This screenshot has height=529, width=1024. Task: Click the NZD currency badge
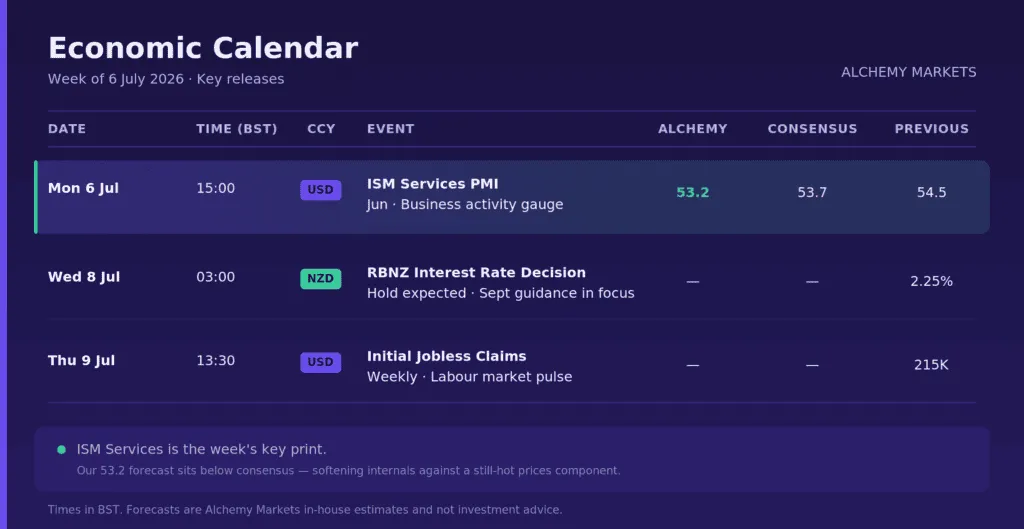tap(321, 279)
